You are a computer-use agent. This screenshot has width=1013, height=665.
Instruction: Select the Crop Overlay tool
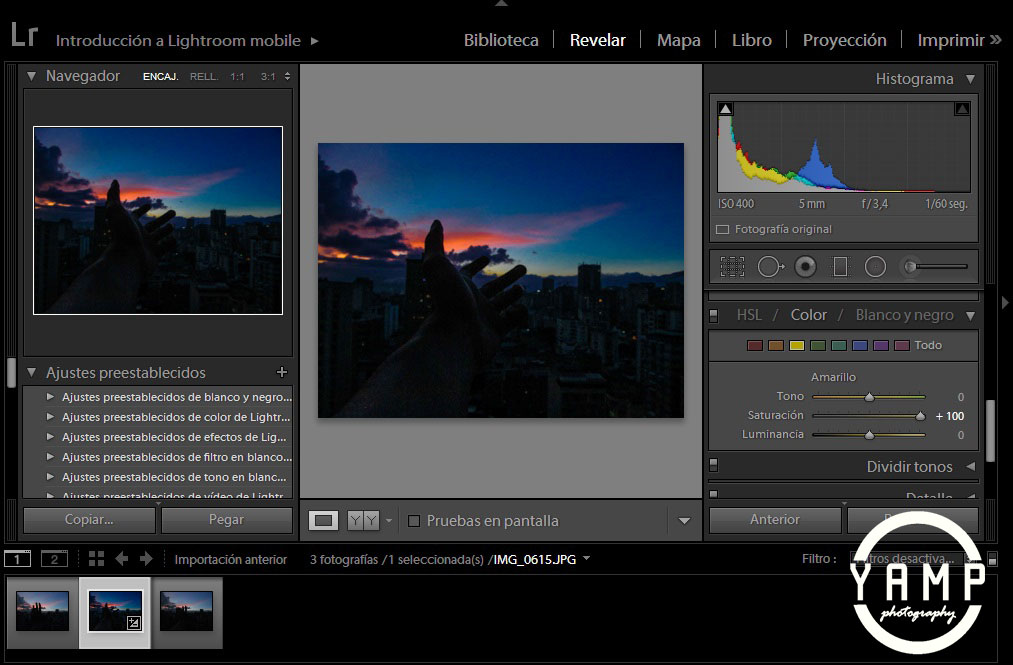733,267
